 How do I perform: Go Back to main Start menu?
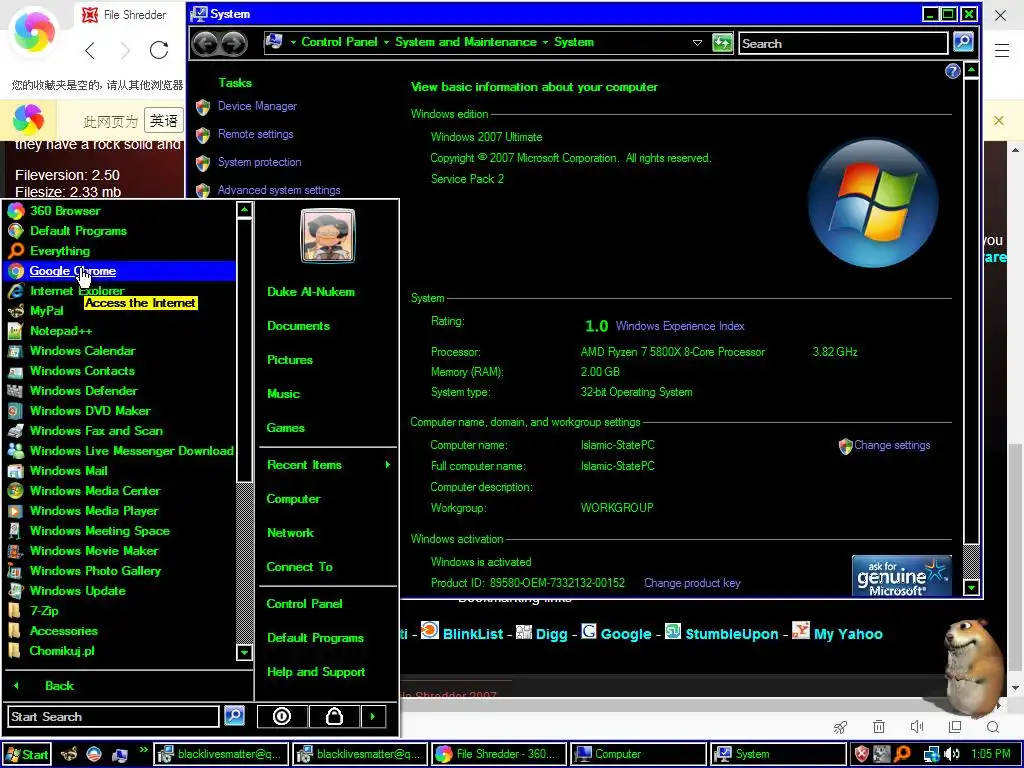59,686
